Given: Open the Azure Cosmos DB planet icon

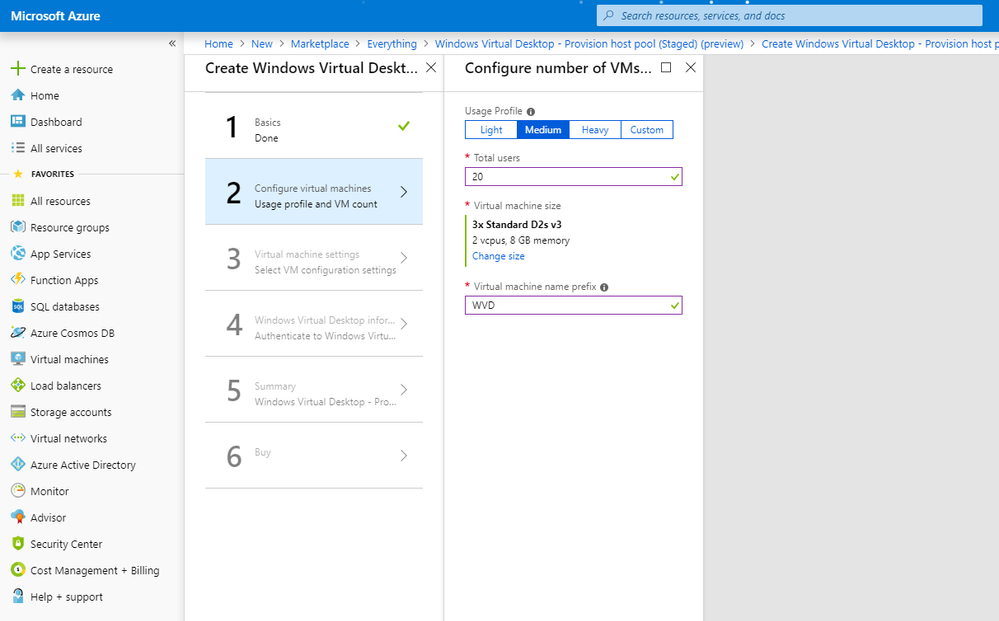Looking at the screenshot, I should click(18, 332).
